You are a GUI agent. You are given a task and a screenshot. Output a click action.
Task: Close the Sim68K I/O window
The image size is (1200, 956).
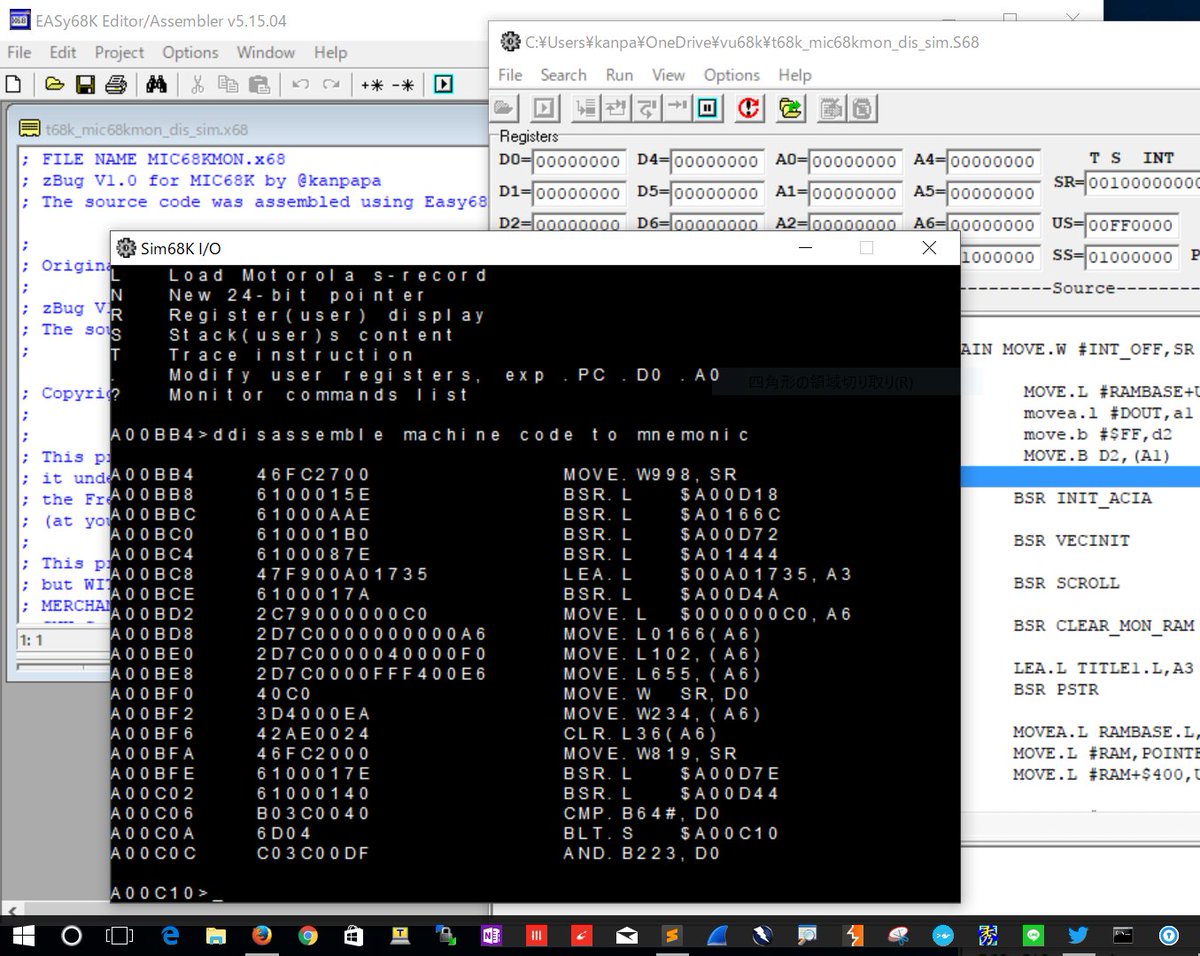point(929,248)
